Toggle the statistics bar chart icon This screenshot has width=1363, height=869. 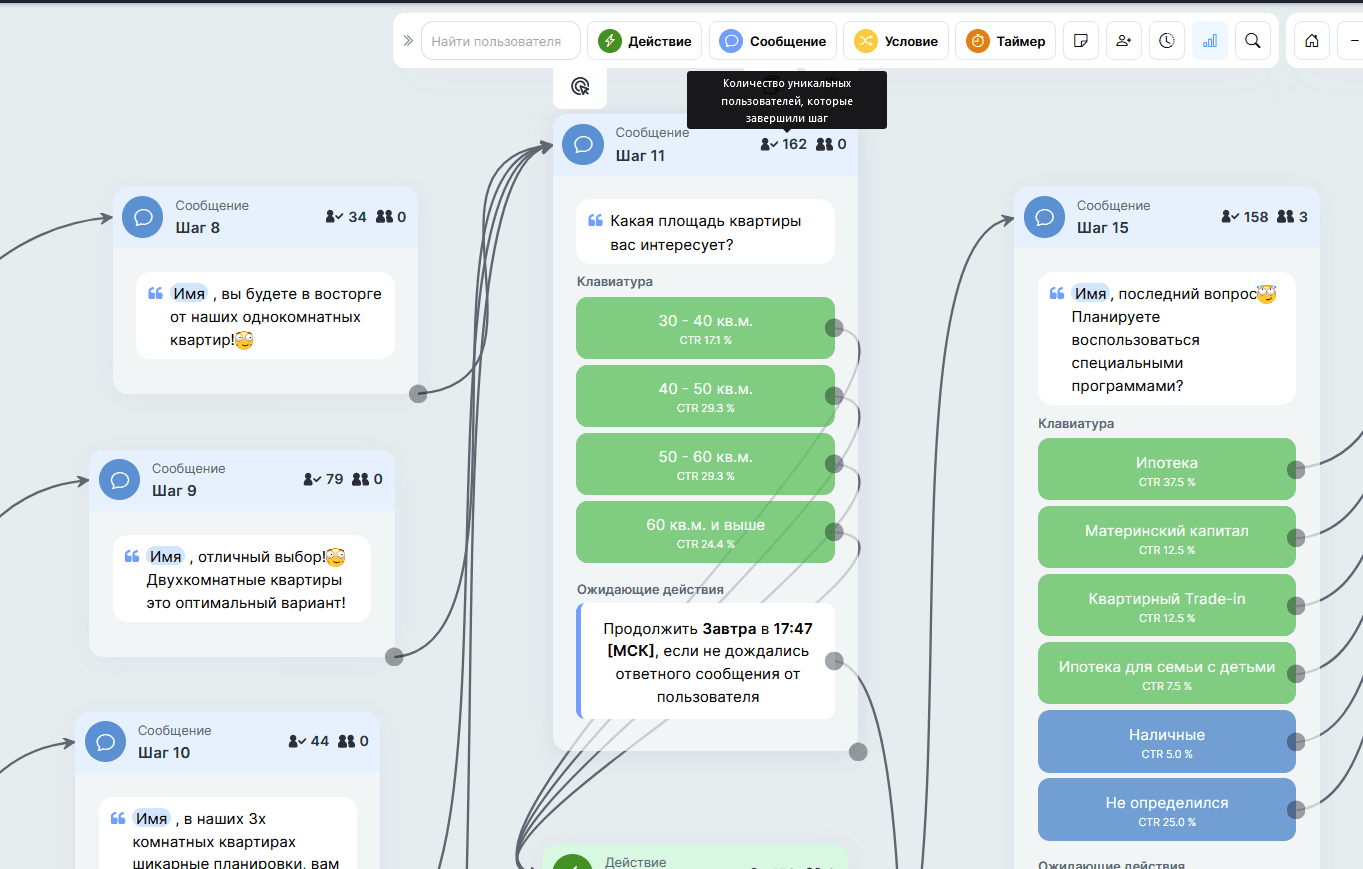tap(1210, 41)
